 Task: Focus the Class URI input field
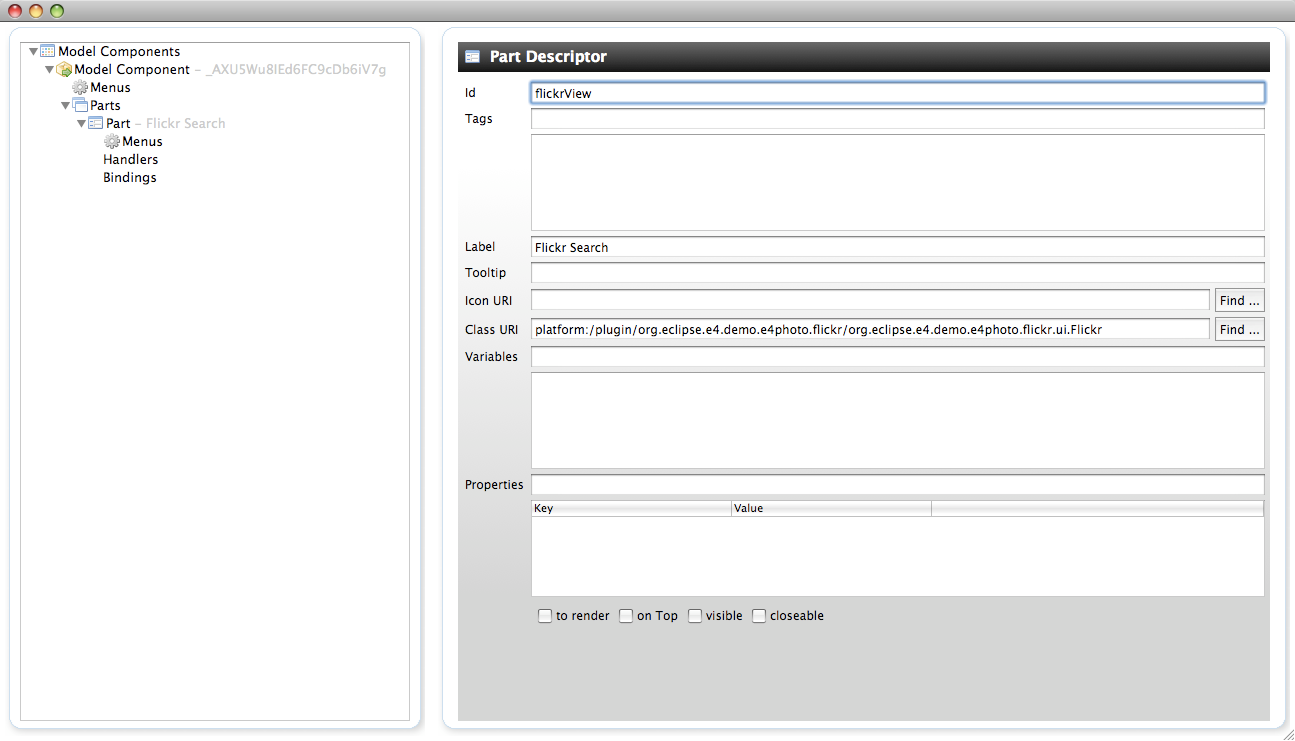click(870, 329)
